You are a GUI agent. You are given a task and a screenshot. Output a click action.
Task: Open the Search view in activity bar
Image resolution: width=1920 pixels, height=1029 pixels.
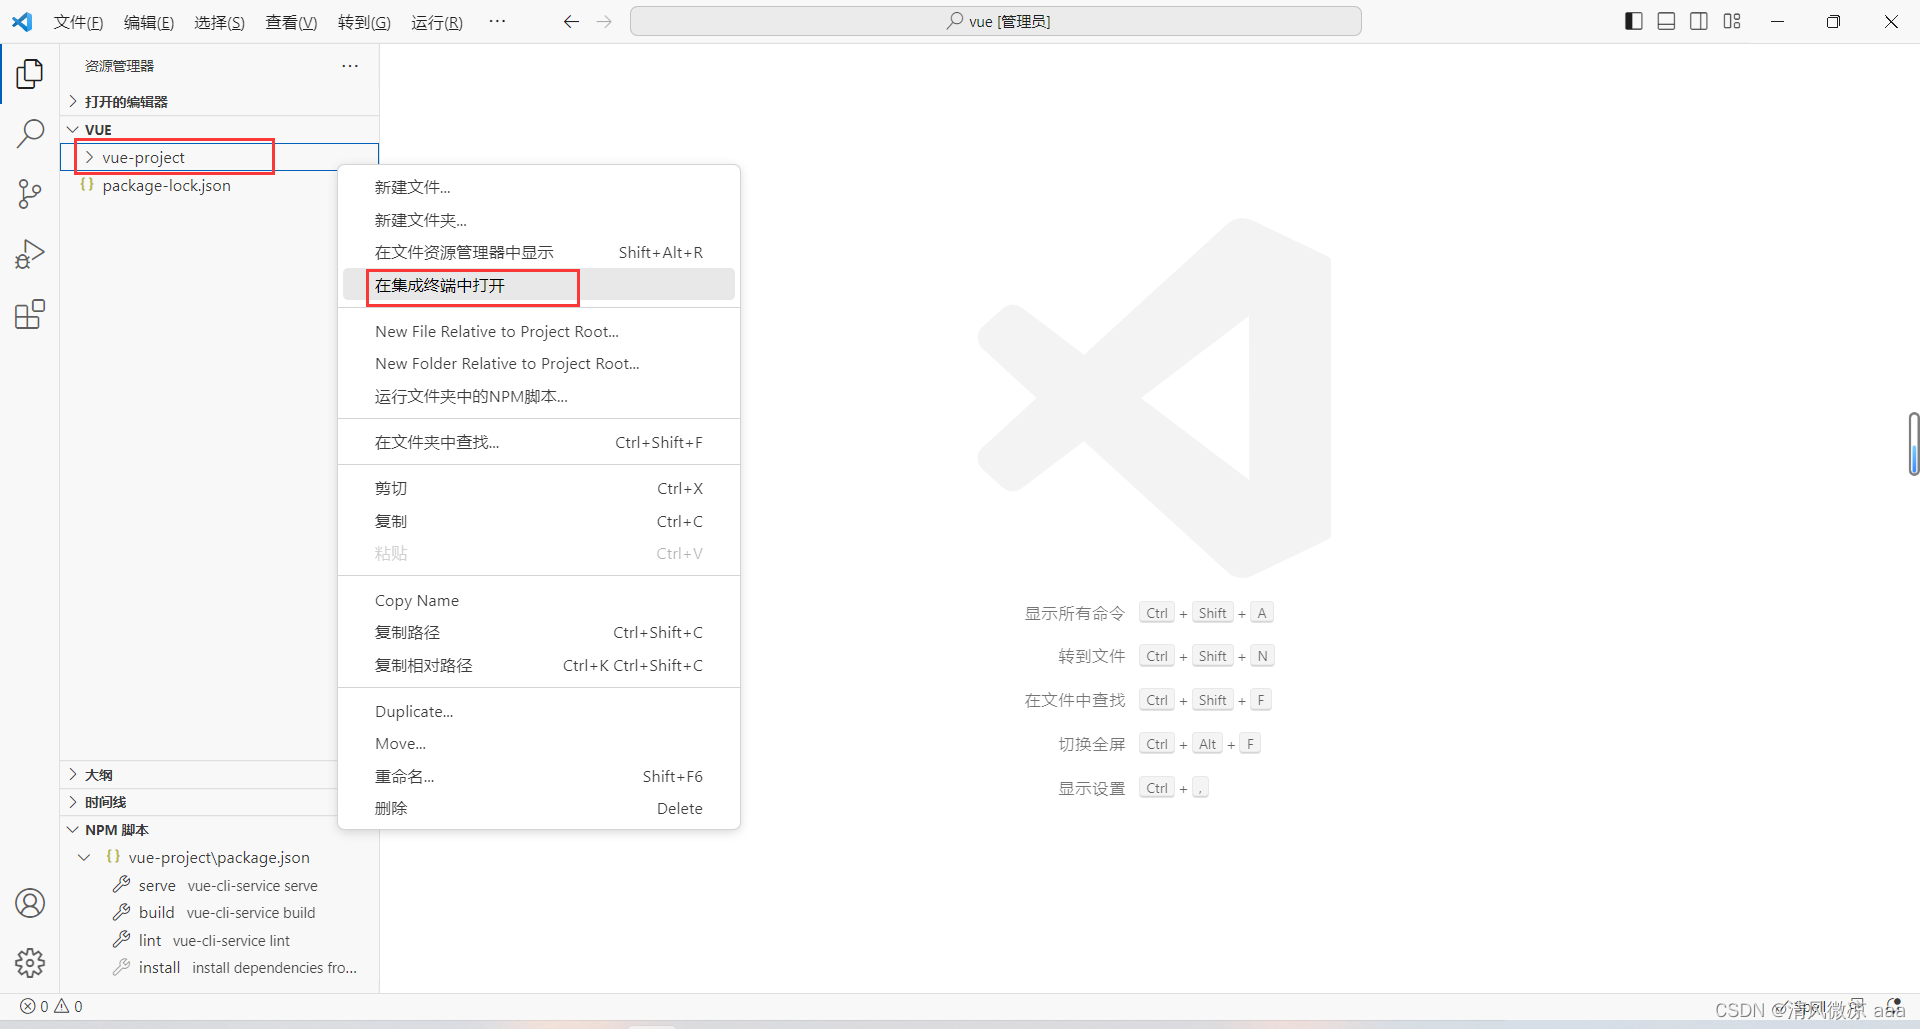coord(30,133)
